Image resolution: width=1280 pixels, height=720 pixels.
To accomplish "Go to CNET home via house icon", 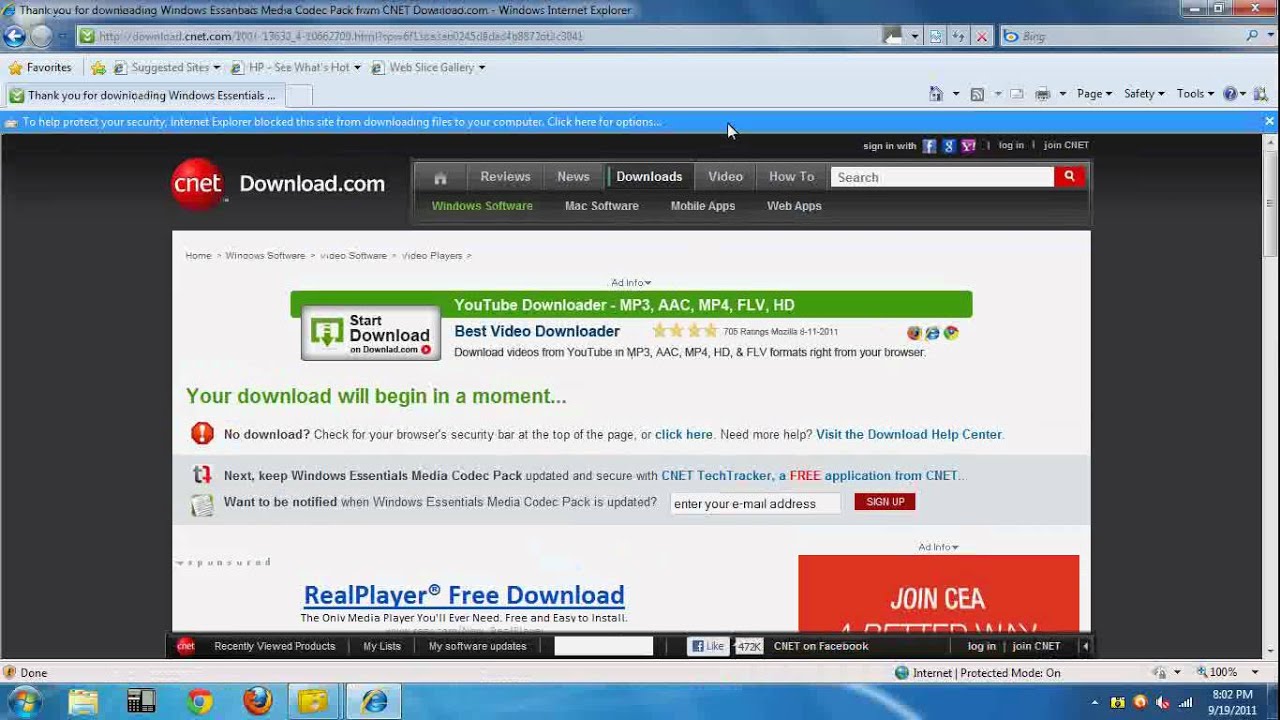I will click(x=440, y=178).
